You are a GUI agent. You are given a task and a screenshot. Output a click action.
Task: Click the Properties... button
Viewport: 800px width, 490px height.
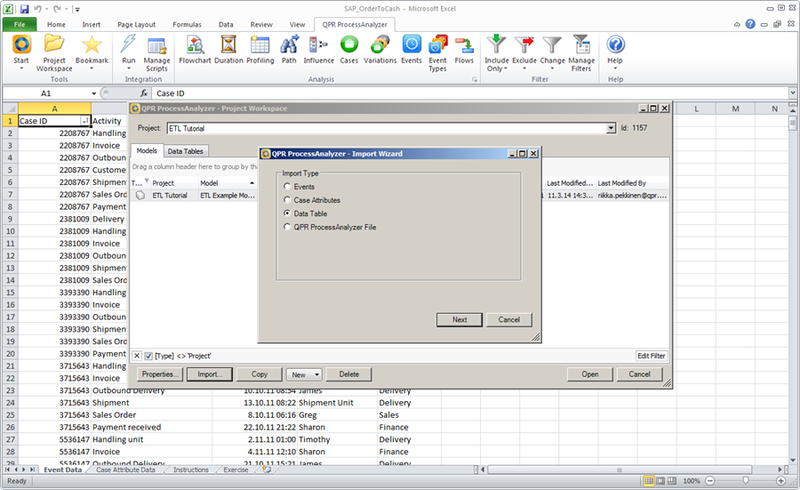click(x=160, y=374)
